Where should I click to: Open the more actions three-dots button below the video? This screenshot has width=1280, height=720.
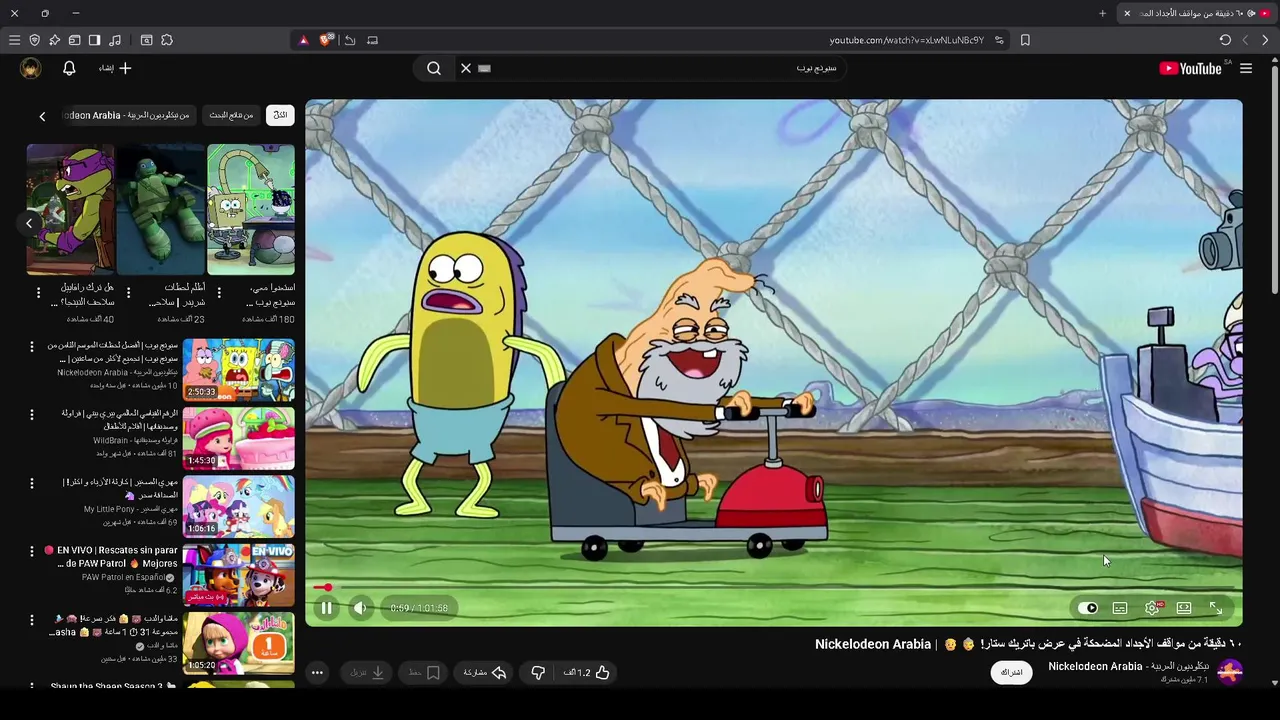[x=317, y=673]
